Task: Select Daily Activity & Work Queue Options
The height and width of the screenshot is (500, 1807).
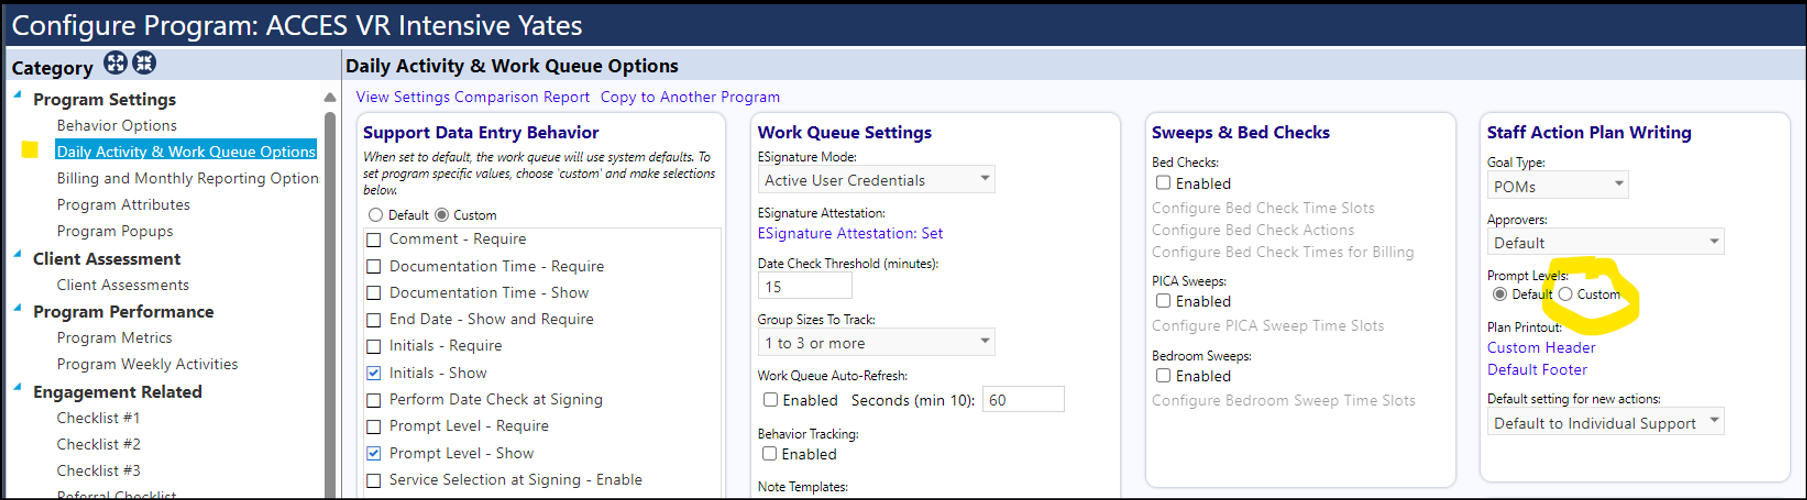Action: coord(186,151)
